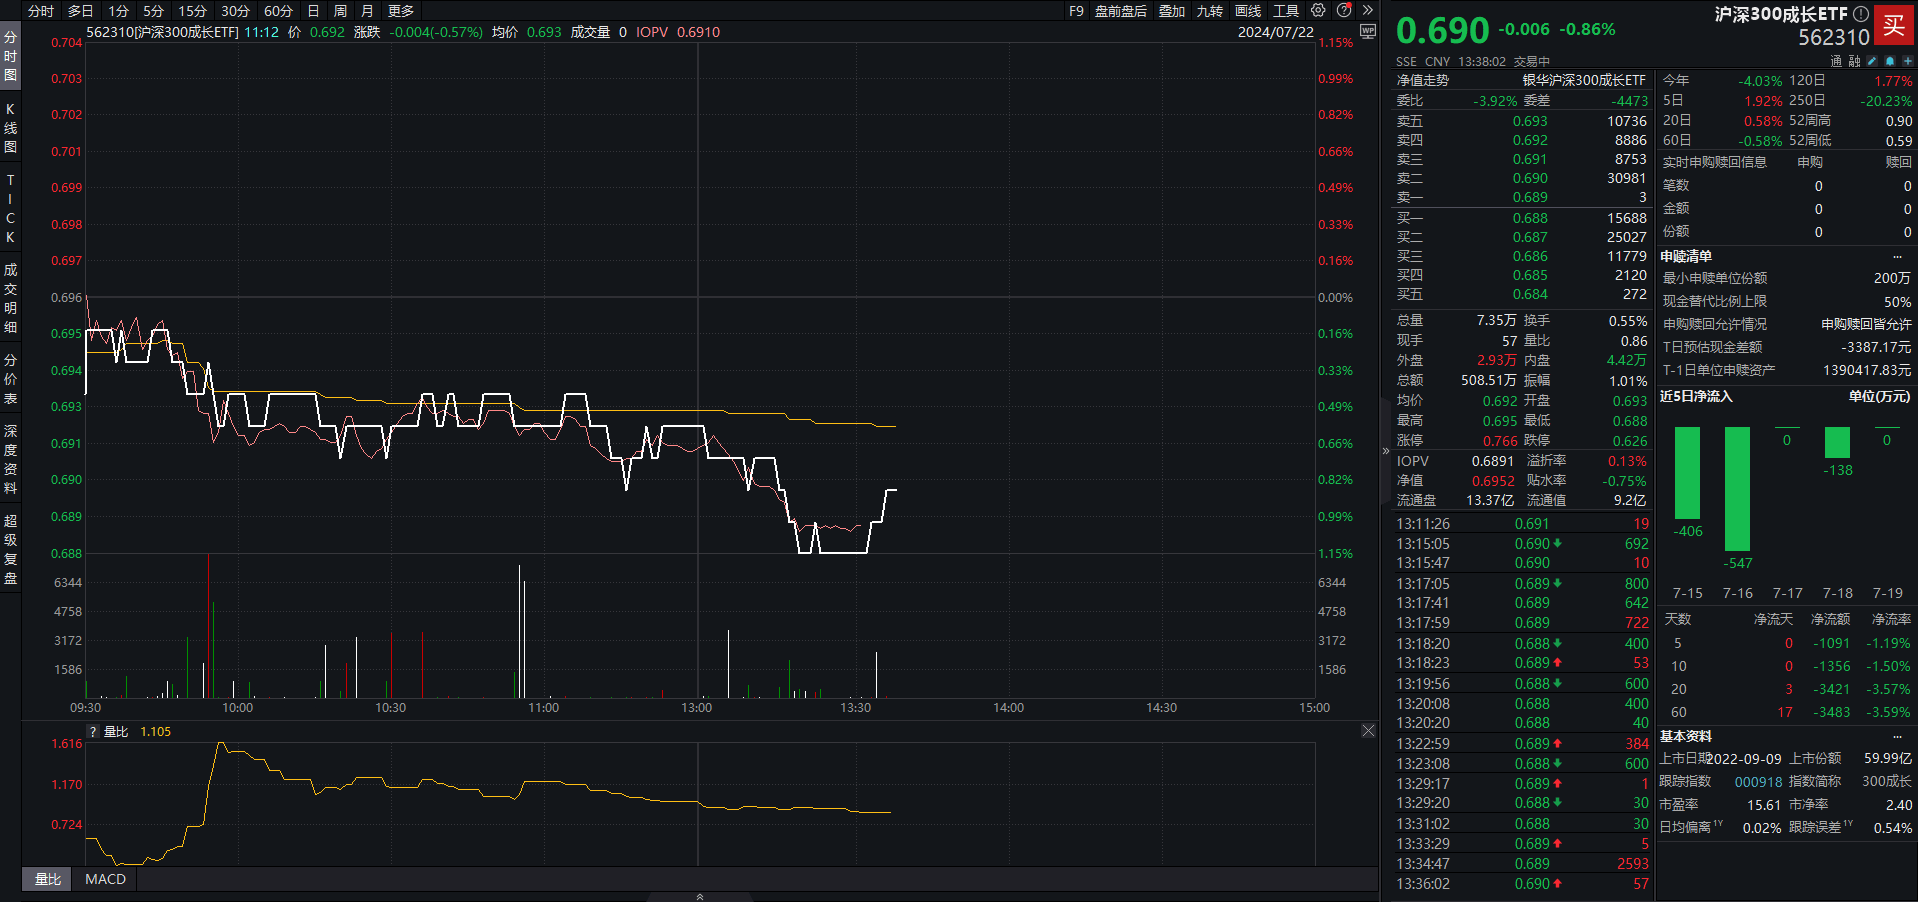Click the 7-16 green net inflow bar
The width and height of the screenshot is (1918, 902).
(x=1737, y=488)
